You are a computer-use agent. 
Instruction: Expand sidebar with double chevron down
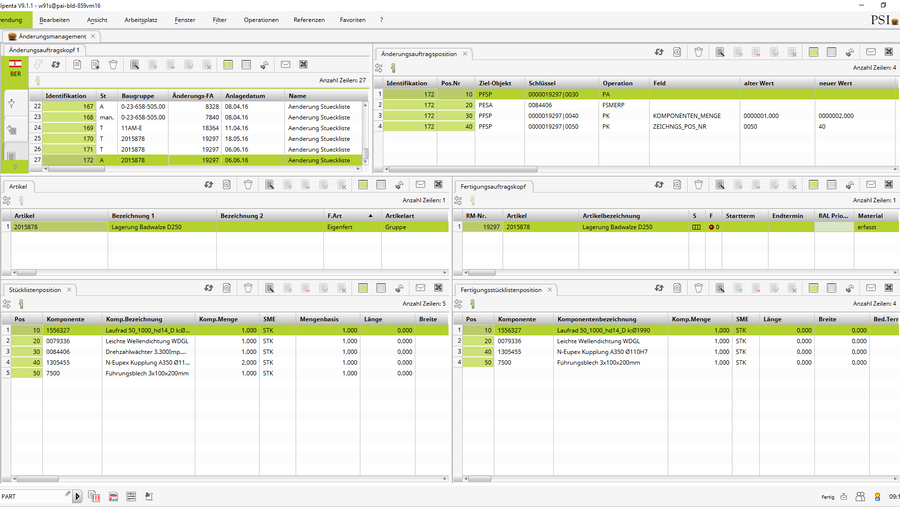pyautogui.click(x=15, y=167)
